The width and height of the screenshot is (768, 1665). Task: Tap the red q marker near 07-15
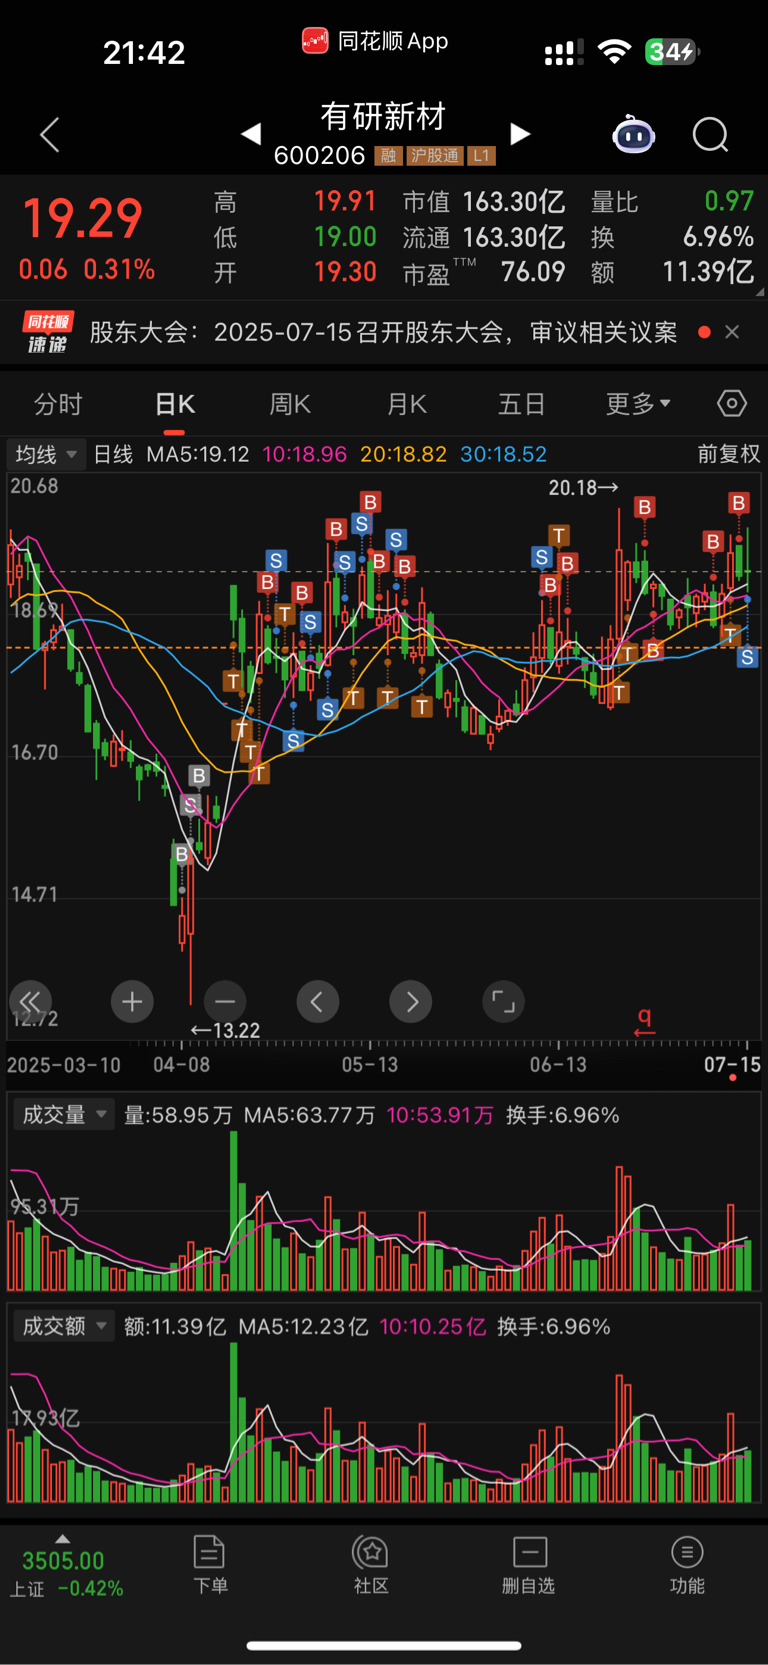pyautogui.click(x=644, y=1020)
